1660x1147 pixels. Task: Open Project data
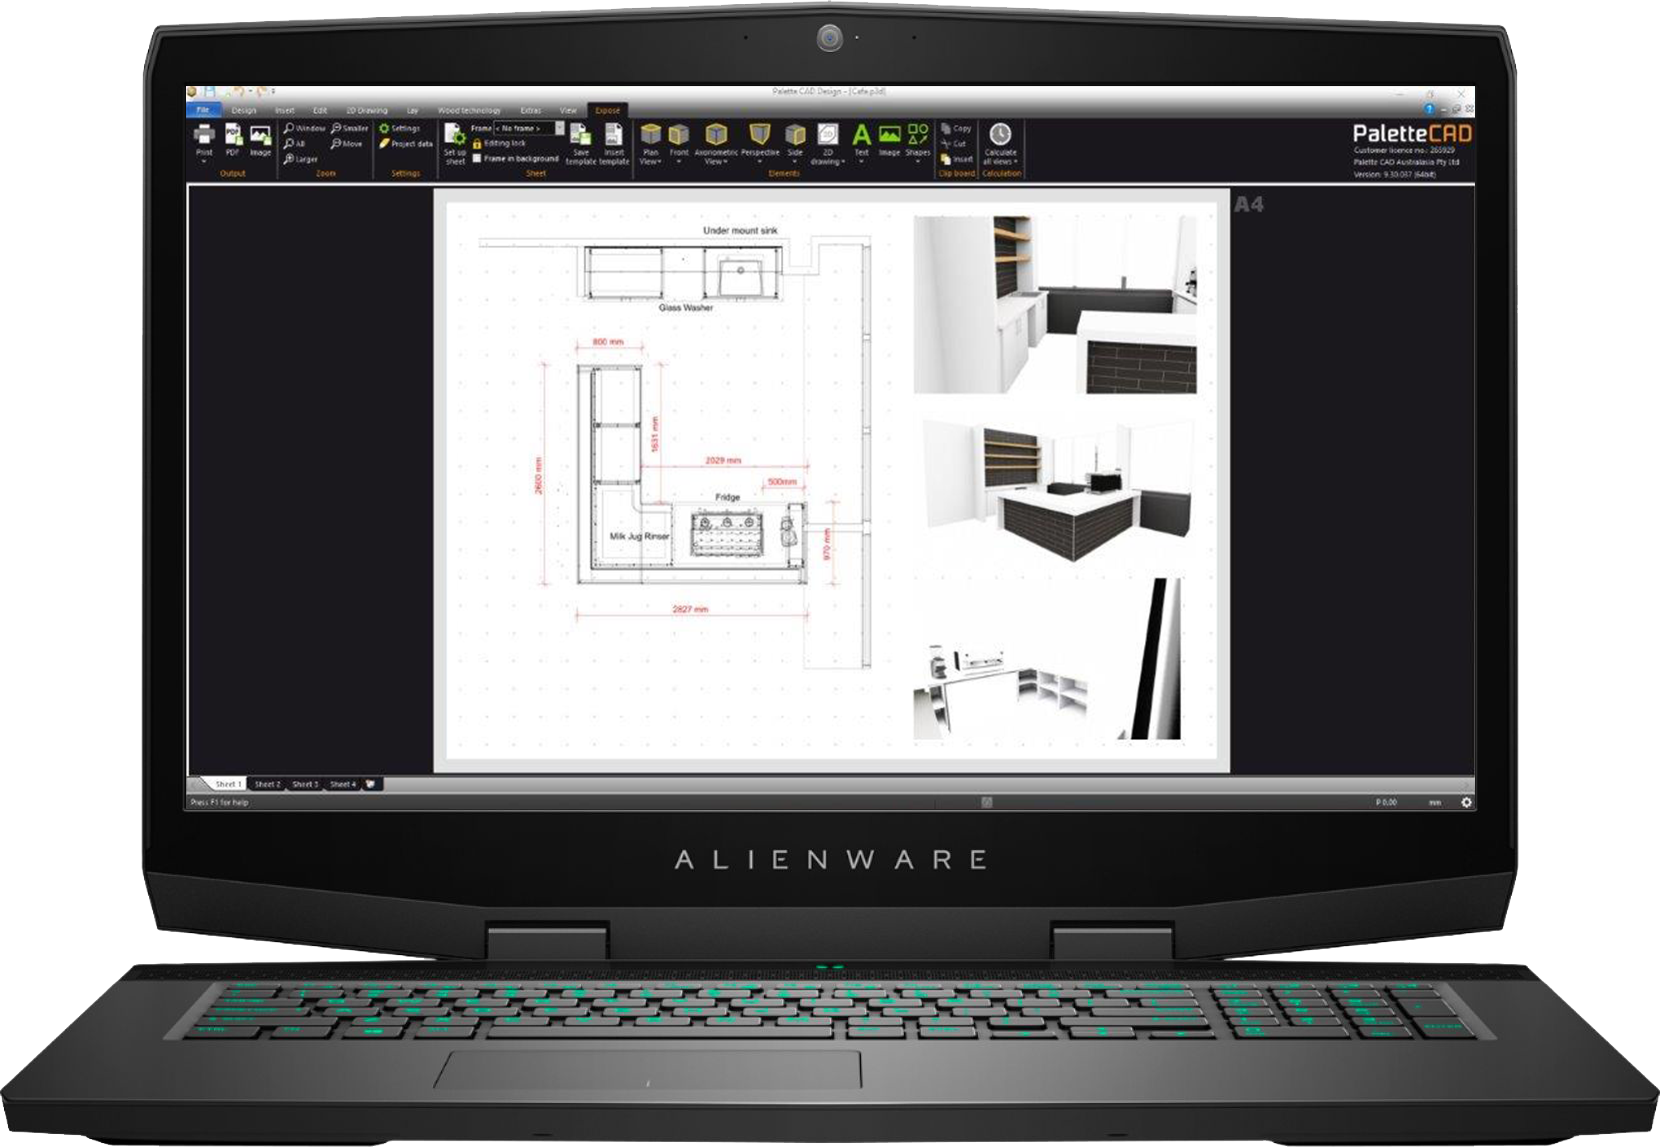405,144
